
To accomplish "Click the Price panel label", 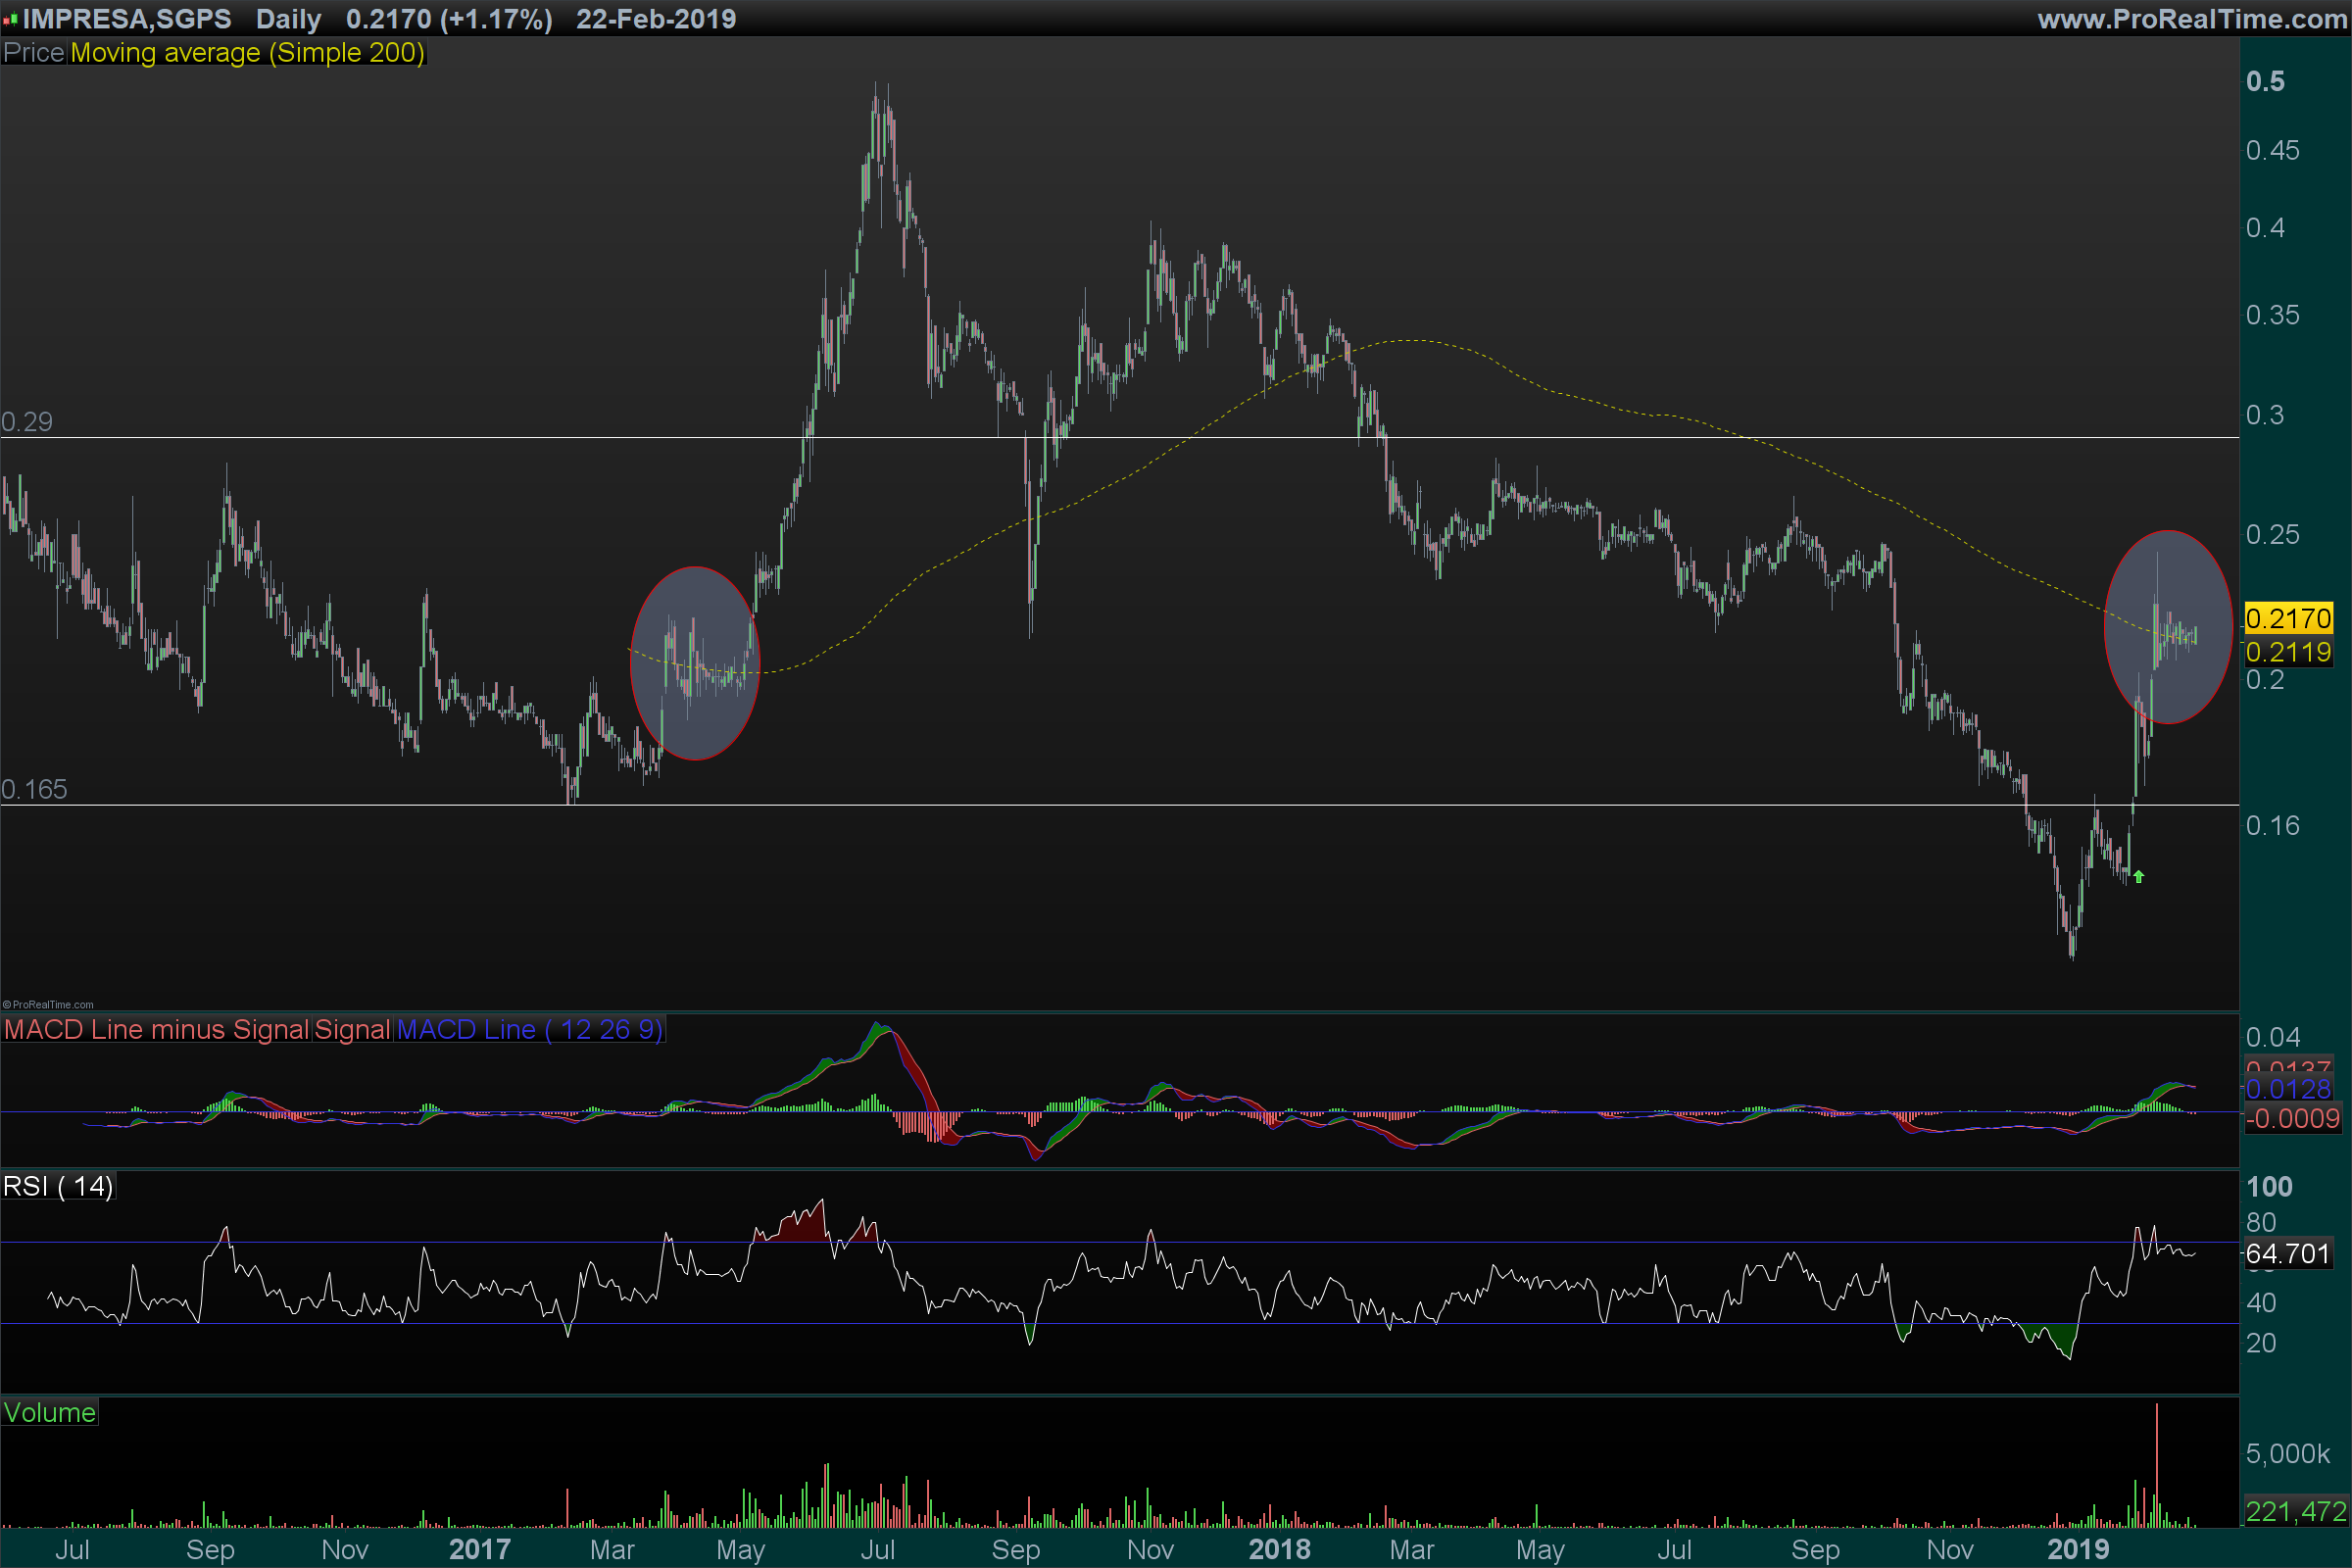I will coord(33,53).
